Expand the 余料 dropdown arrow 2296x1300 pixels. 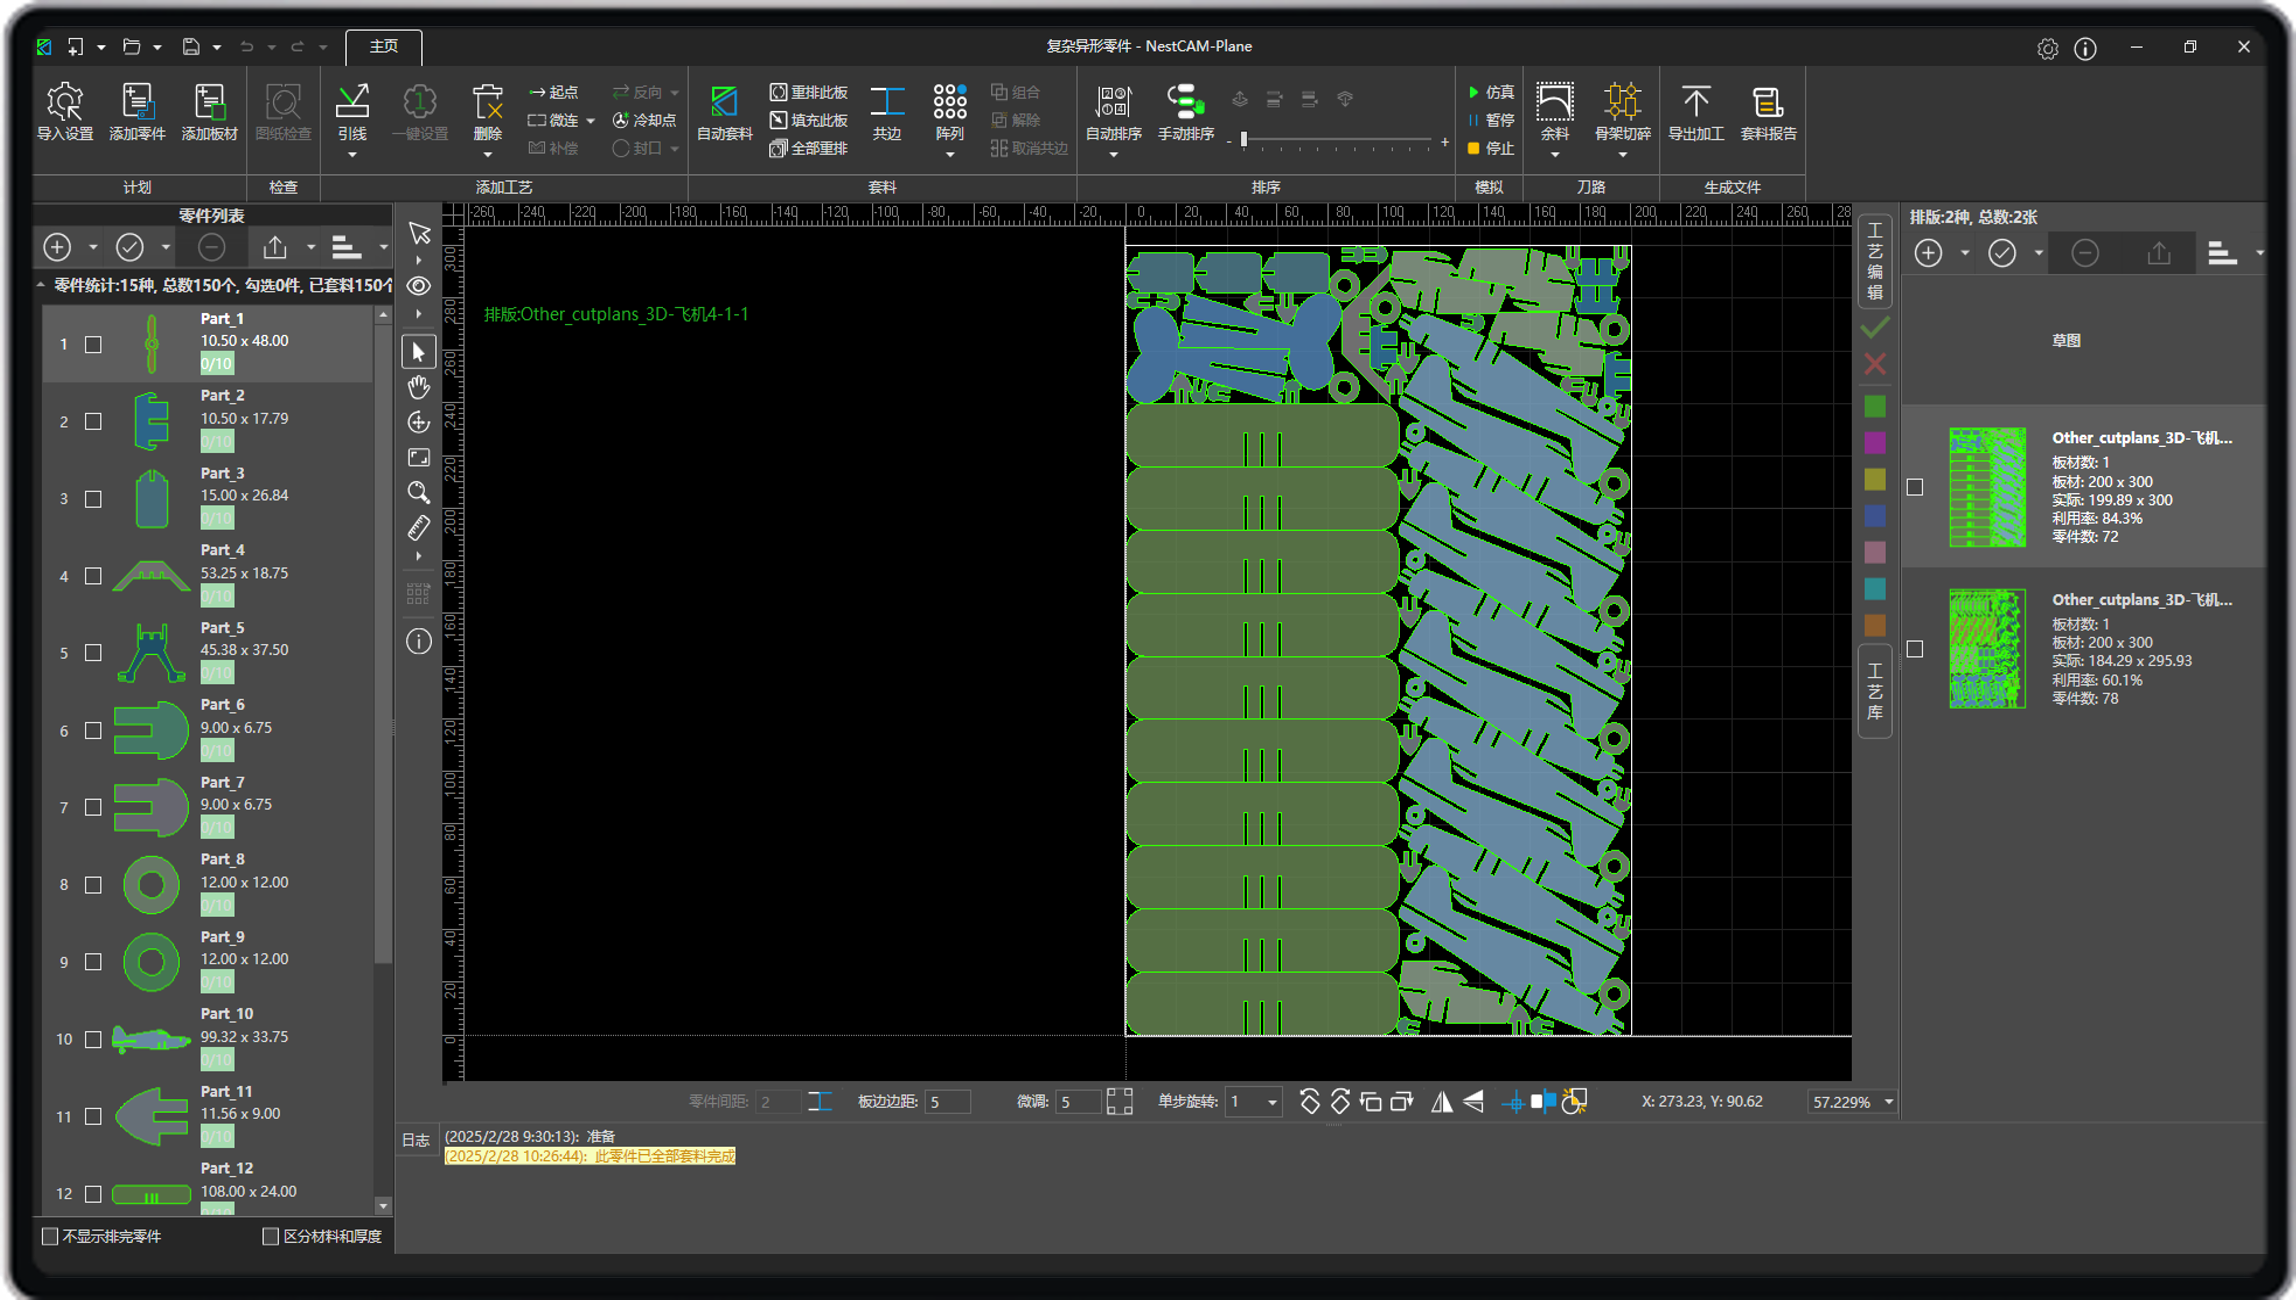click(1554, 155)
